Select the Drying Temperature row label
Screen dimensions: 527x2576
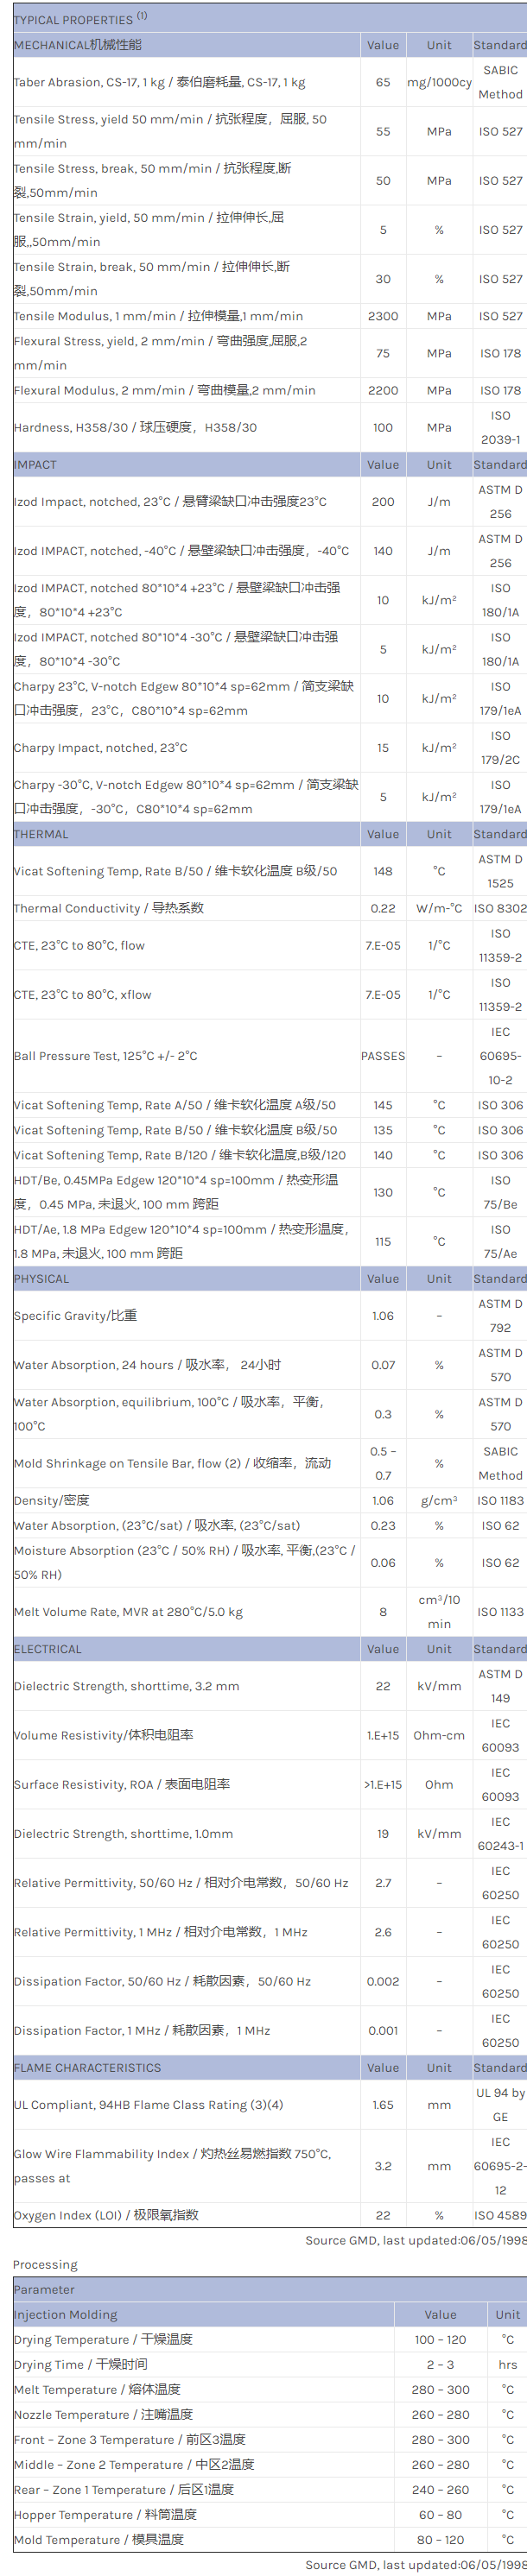(103, 2339)
